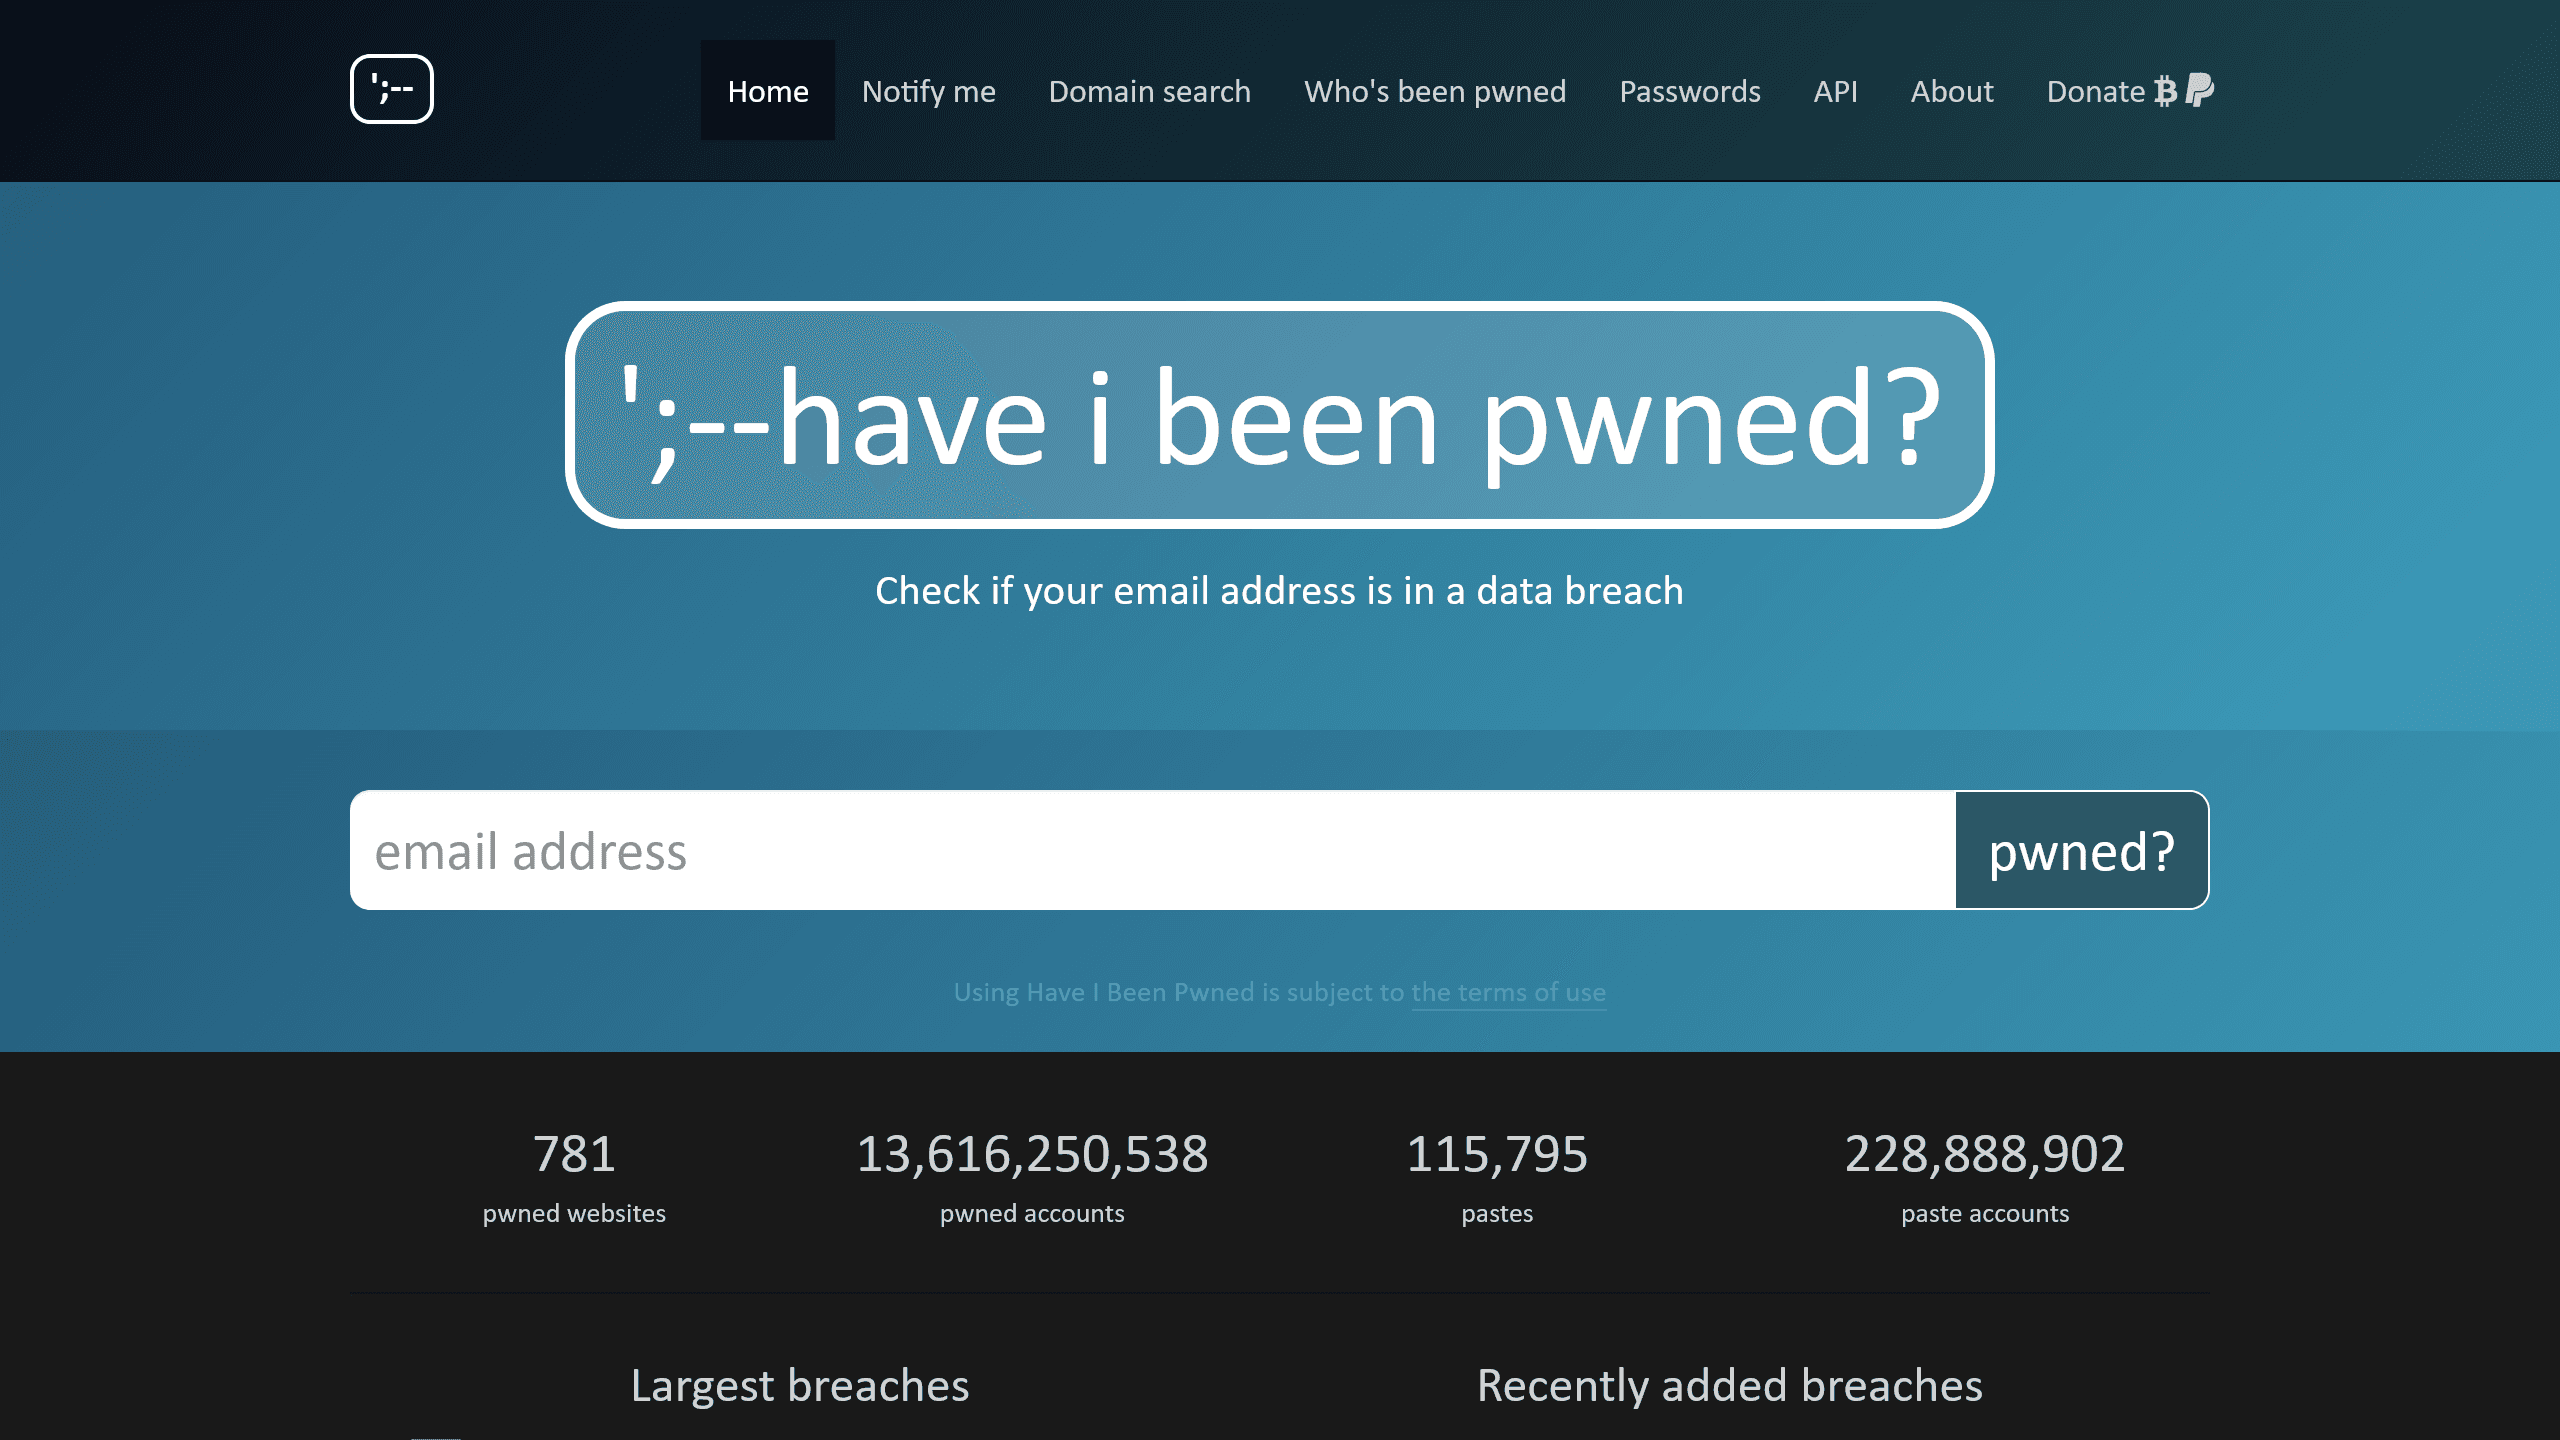Click the pwned? search button
Viewport: 2560px width, 1440px height.
point(2082,850)
